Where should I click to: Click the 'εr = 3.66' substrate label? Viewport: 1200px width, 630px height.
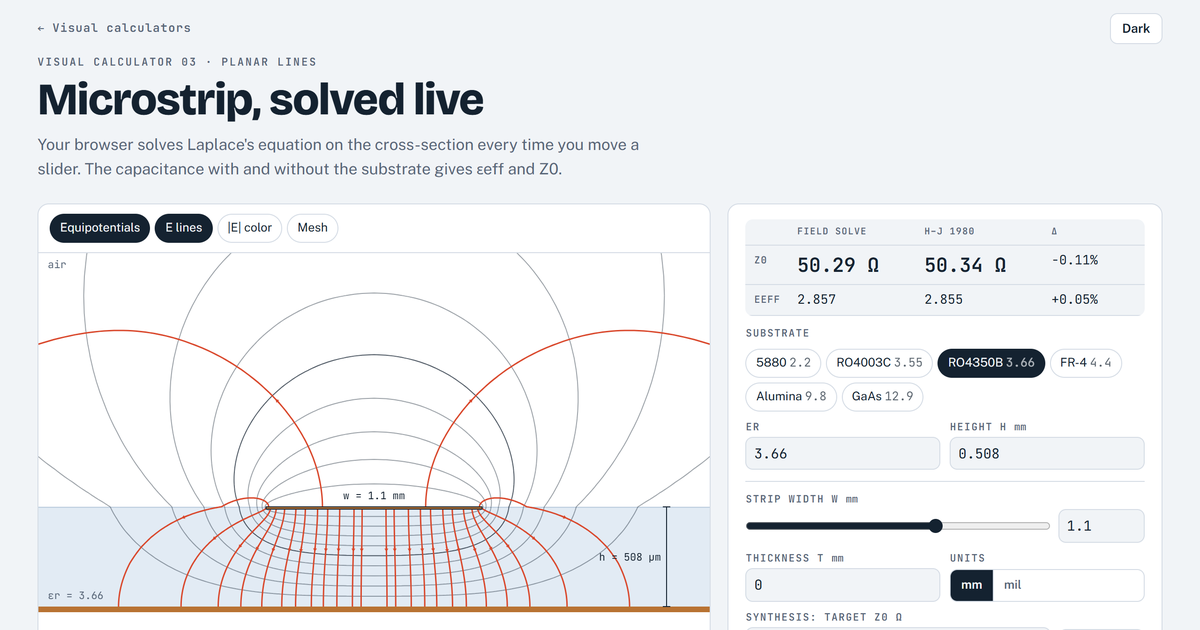click(76, 596)
